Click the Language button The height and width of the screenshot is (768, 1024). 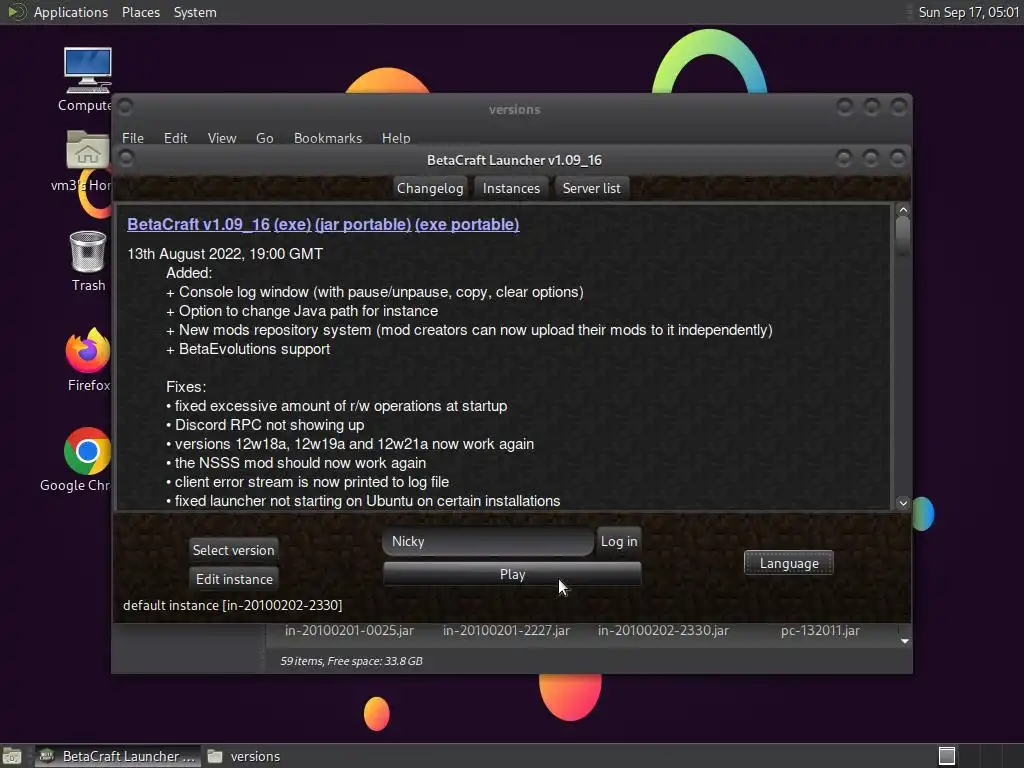(x=789, y=563)
